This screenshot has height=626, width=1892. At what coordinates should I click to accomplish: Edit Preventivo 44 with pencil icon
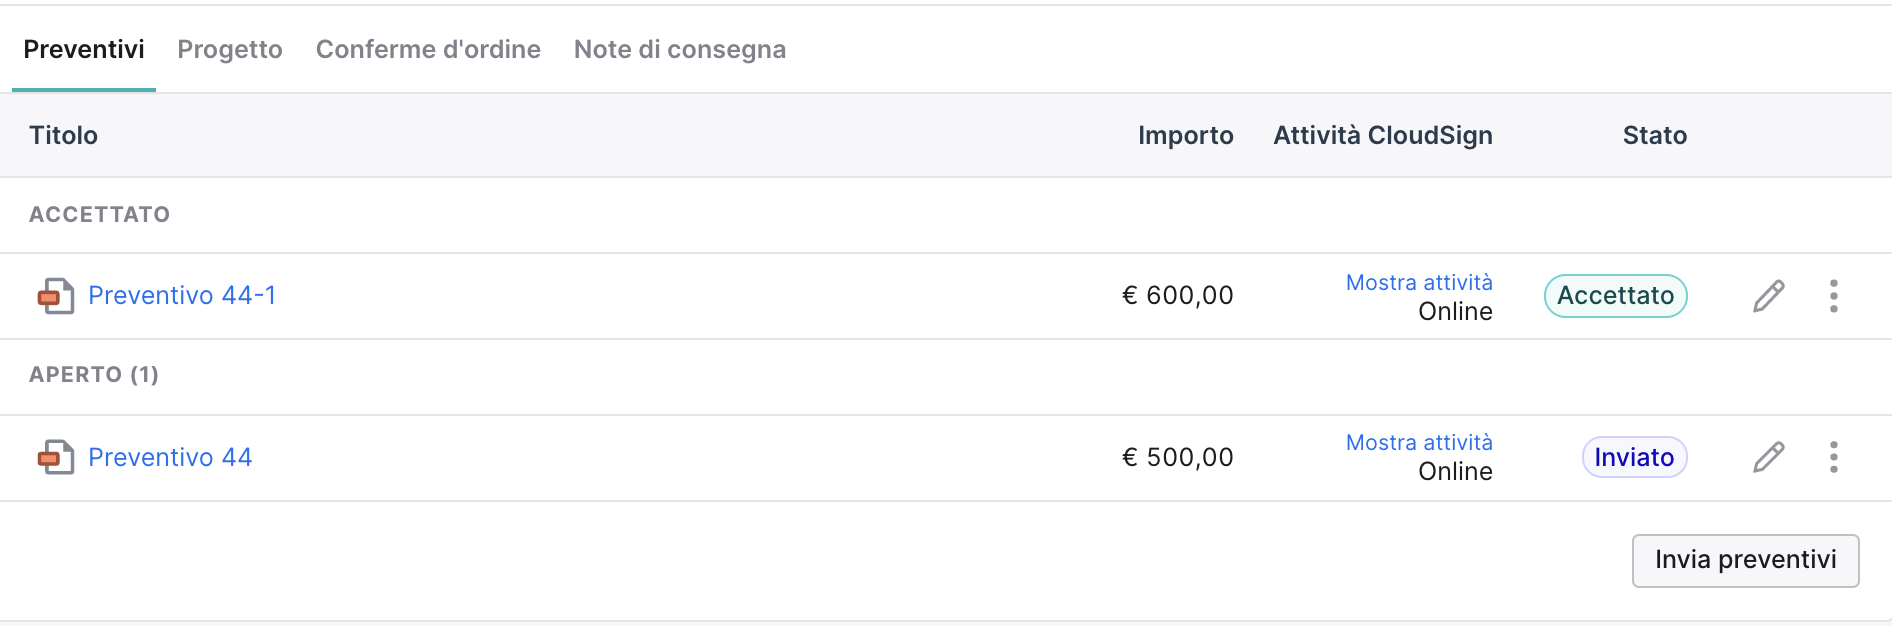tap(1768, 457)
